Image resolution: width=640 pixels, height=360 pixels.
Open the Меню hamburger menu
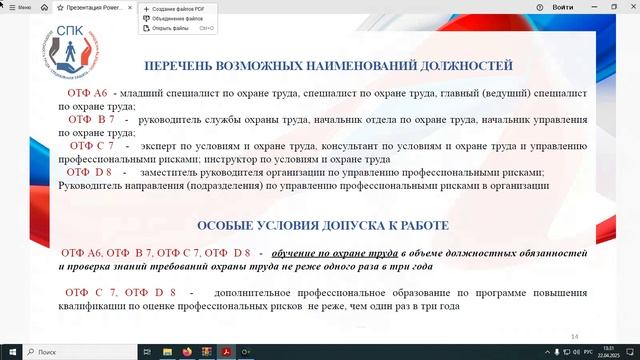click(20, 7)
